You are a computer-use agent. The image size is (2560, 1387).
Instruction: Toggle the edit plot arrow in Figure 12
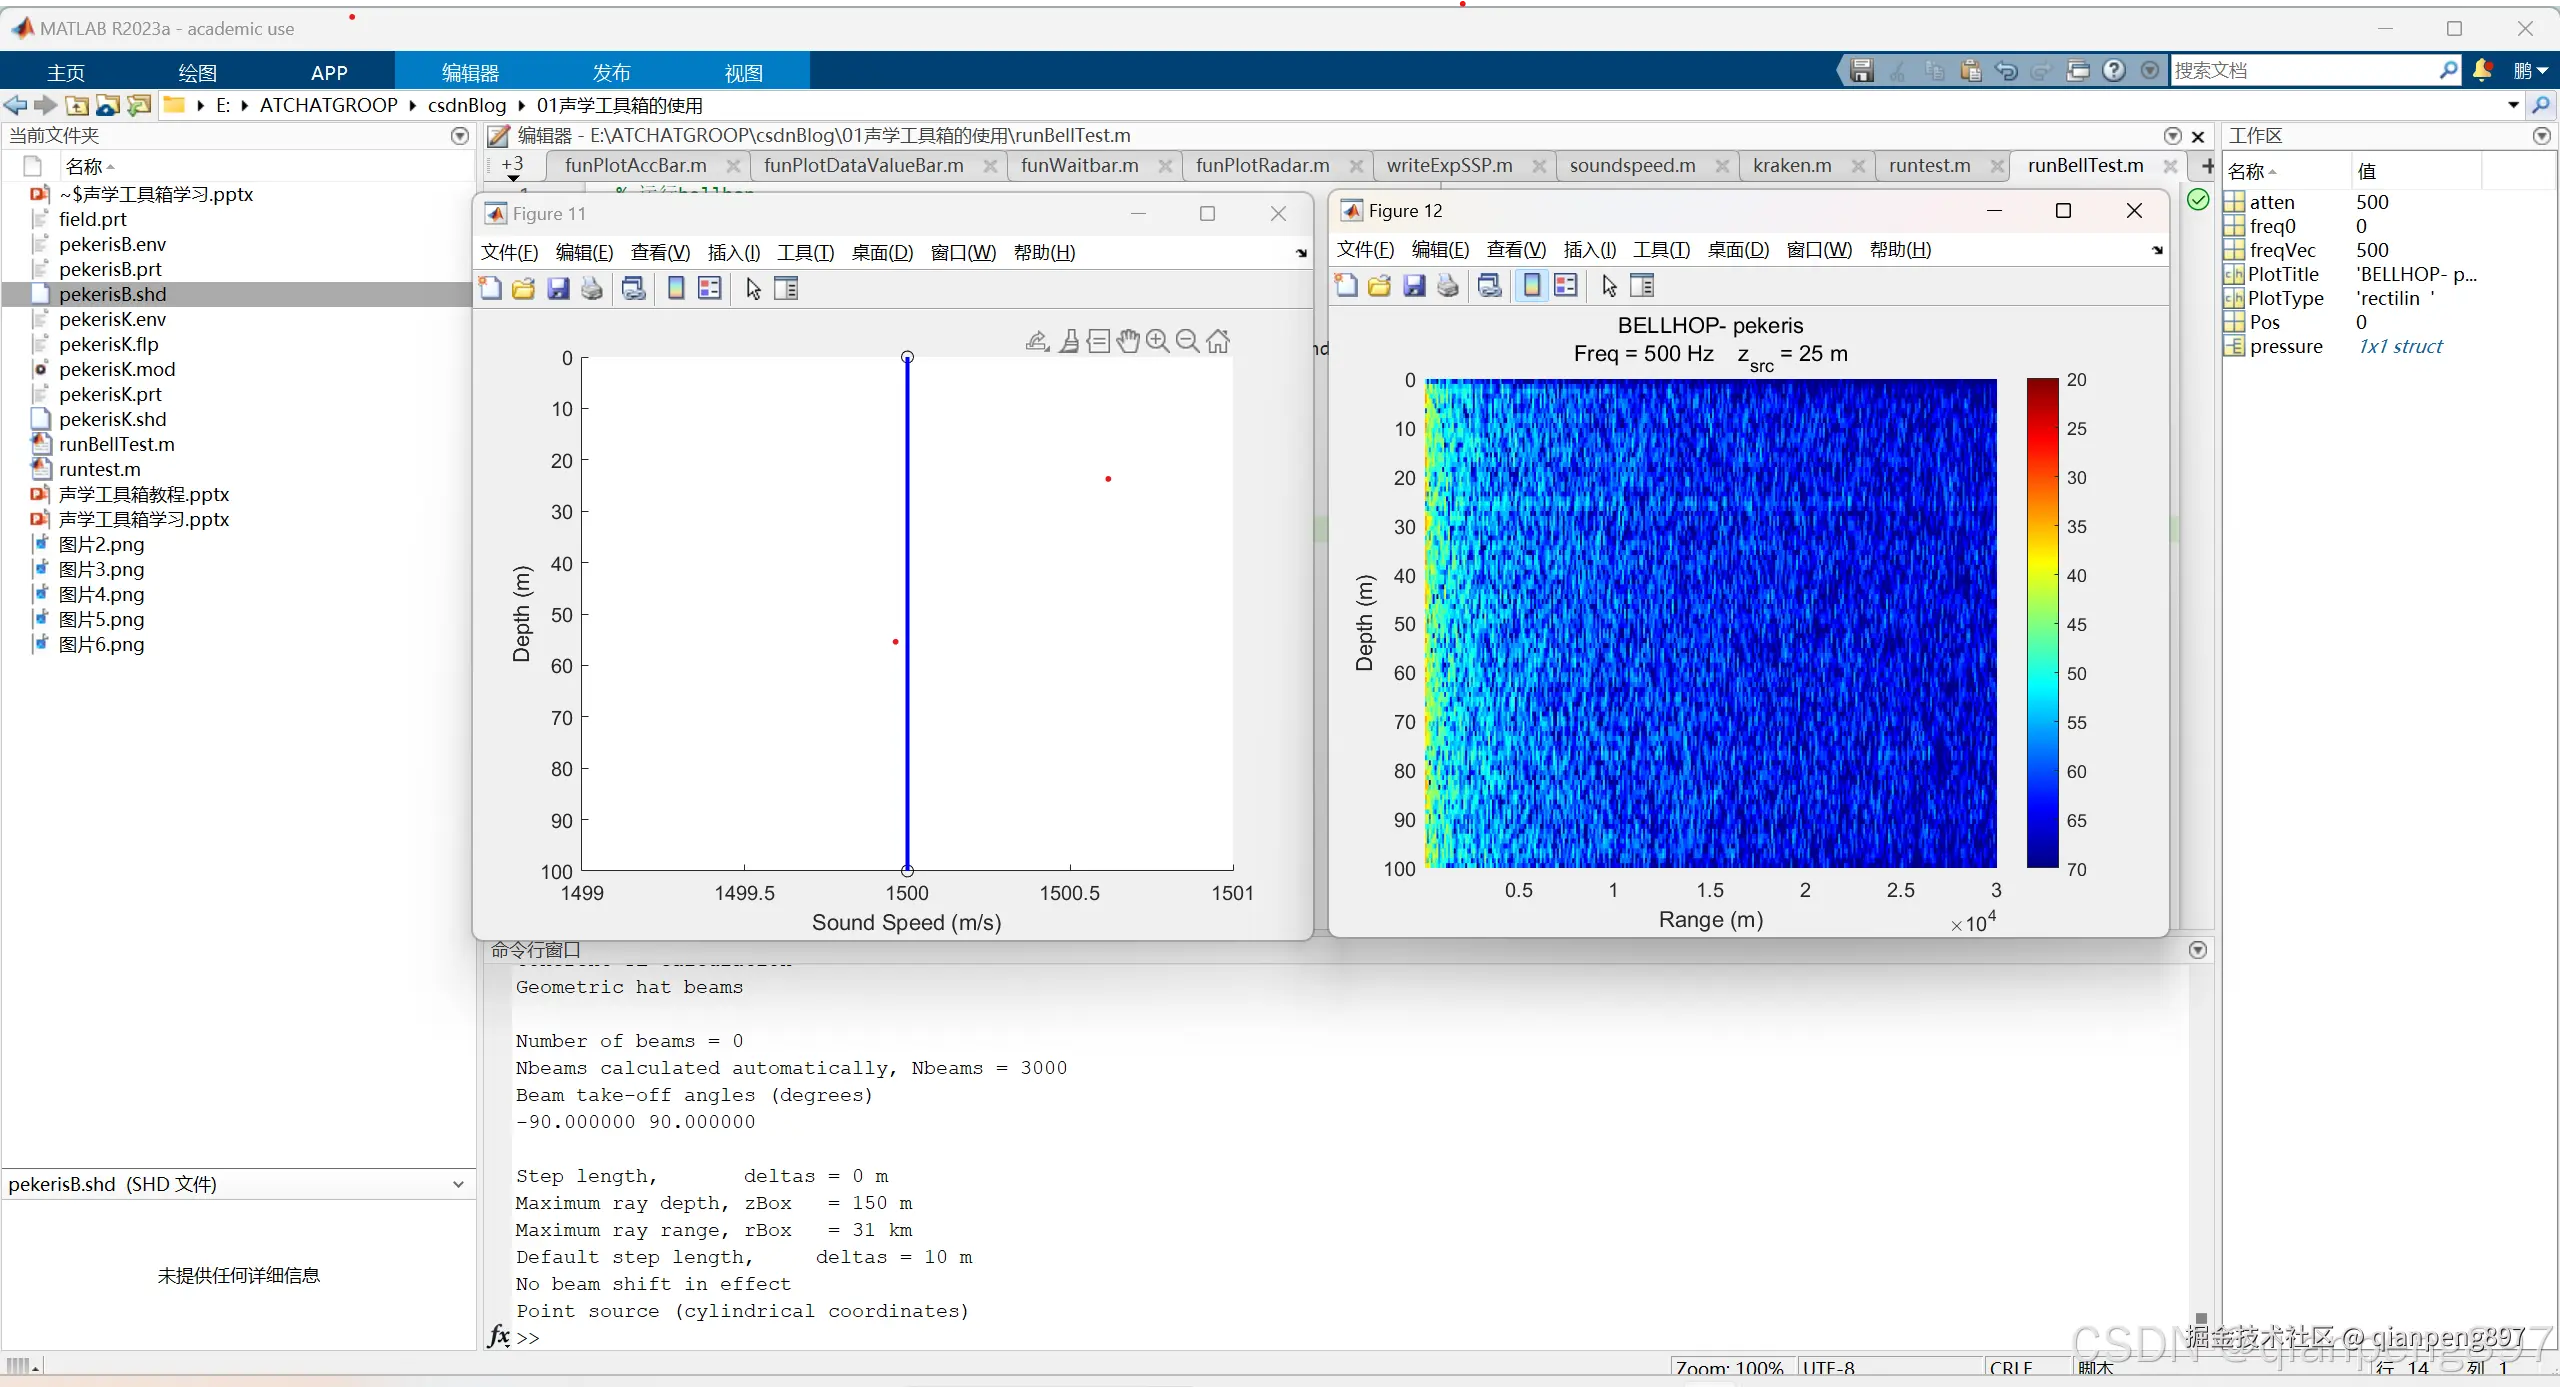[1609, 286]
